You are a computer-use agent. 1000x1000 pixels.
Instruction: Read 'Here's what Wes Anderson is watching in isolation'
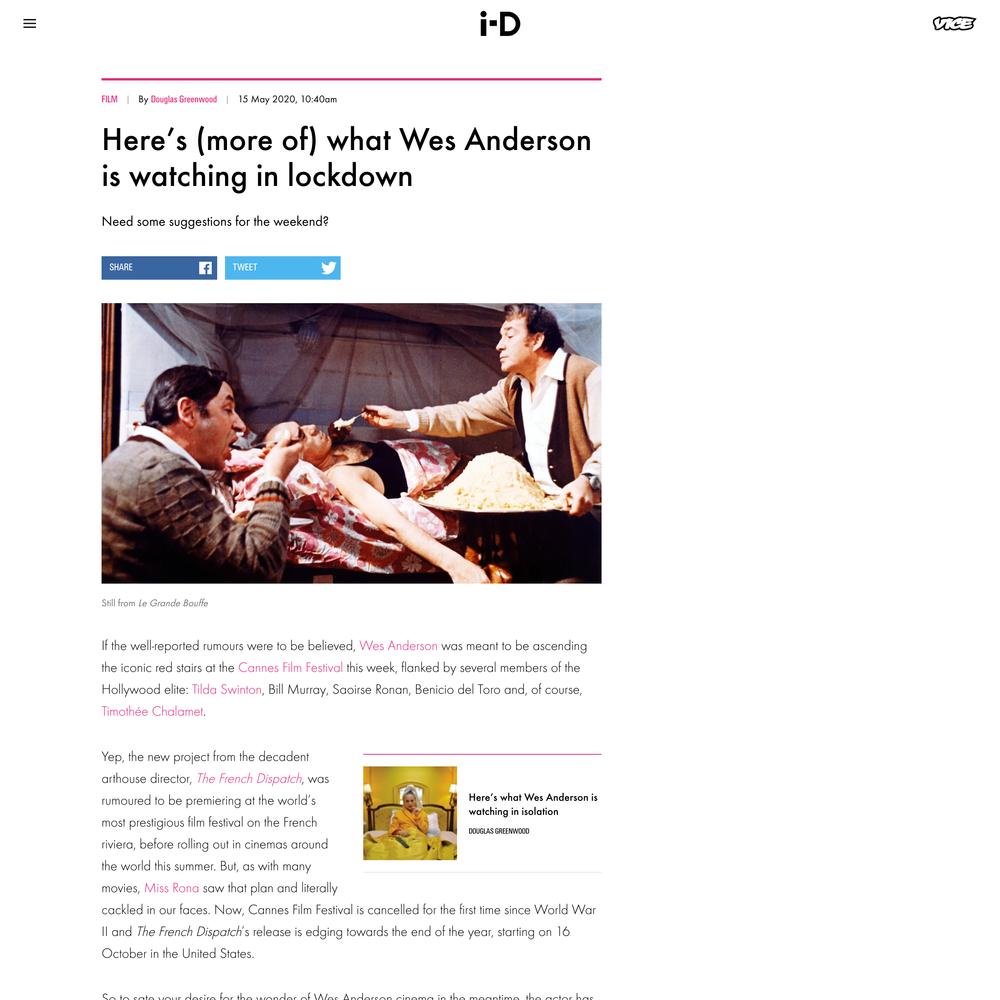533,804
